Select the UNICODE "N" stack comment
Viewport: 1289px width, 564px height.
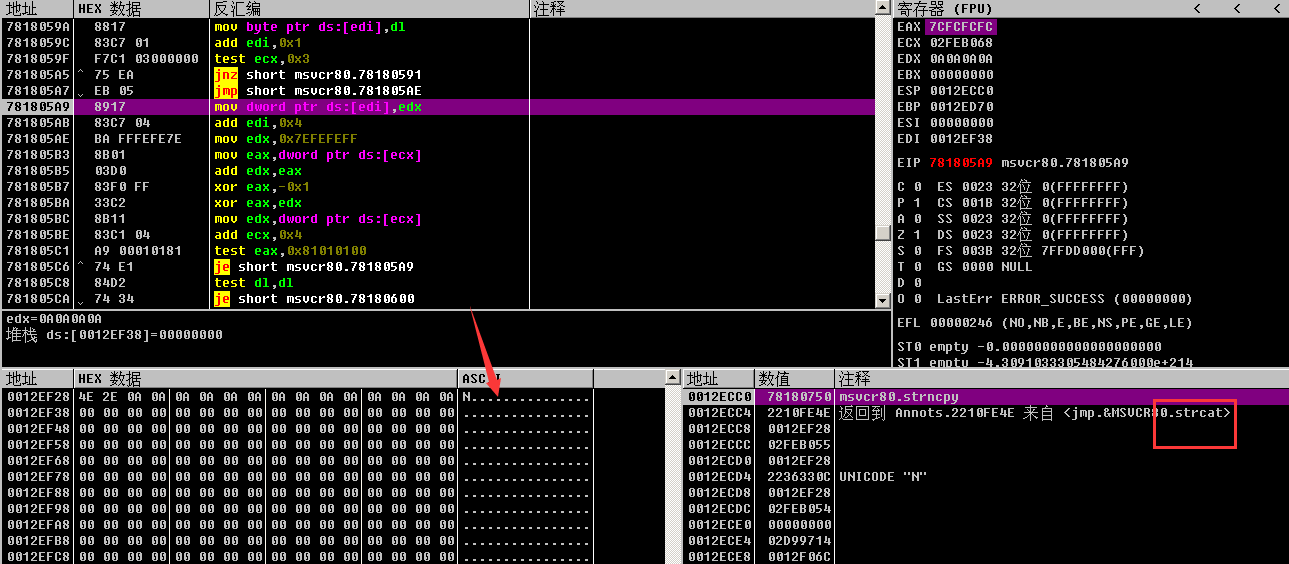coord(883,477)
